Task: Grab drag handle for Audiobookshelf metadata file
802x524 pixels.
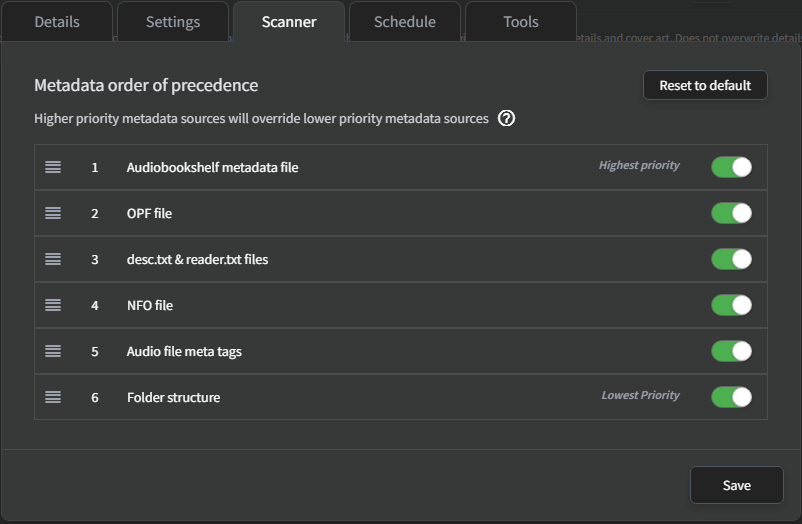Action: tap(53, 167)
